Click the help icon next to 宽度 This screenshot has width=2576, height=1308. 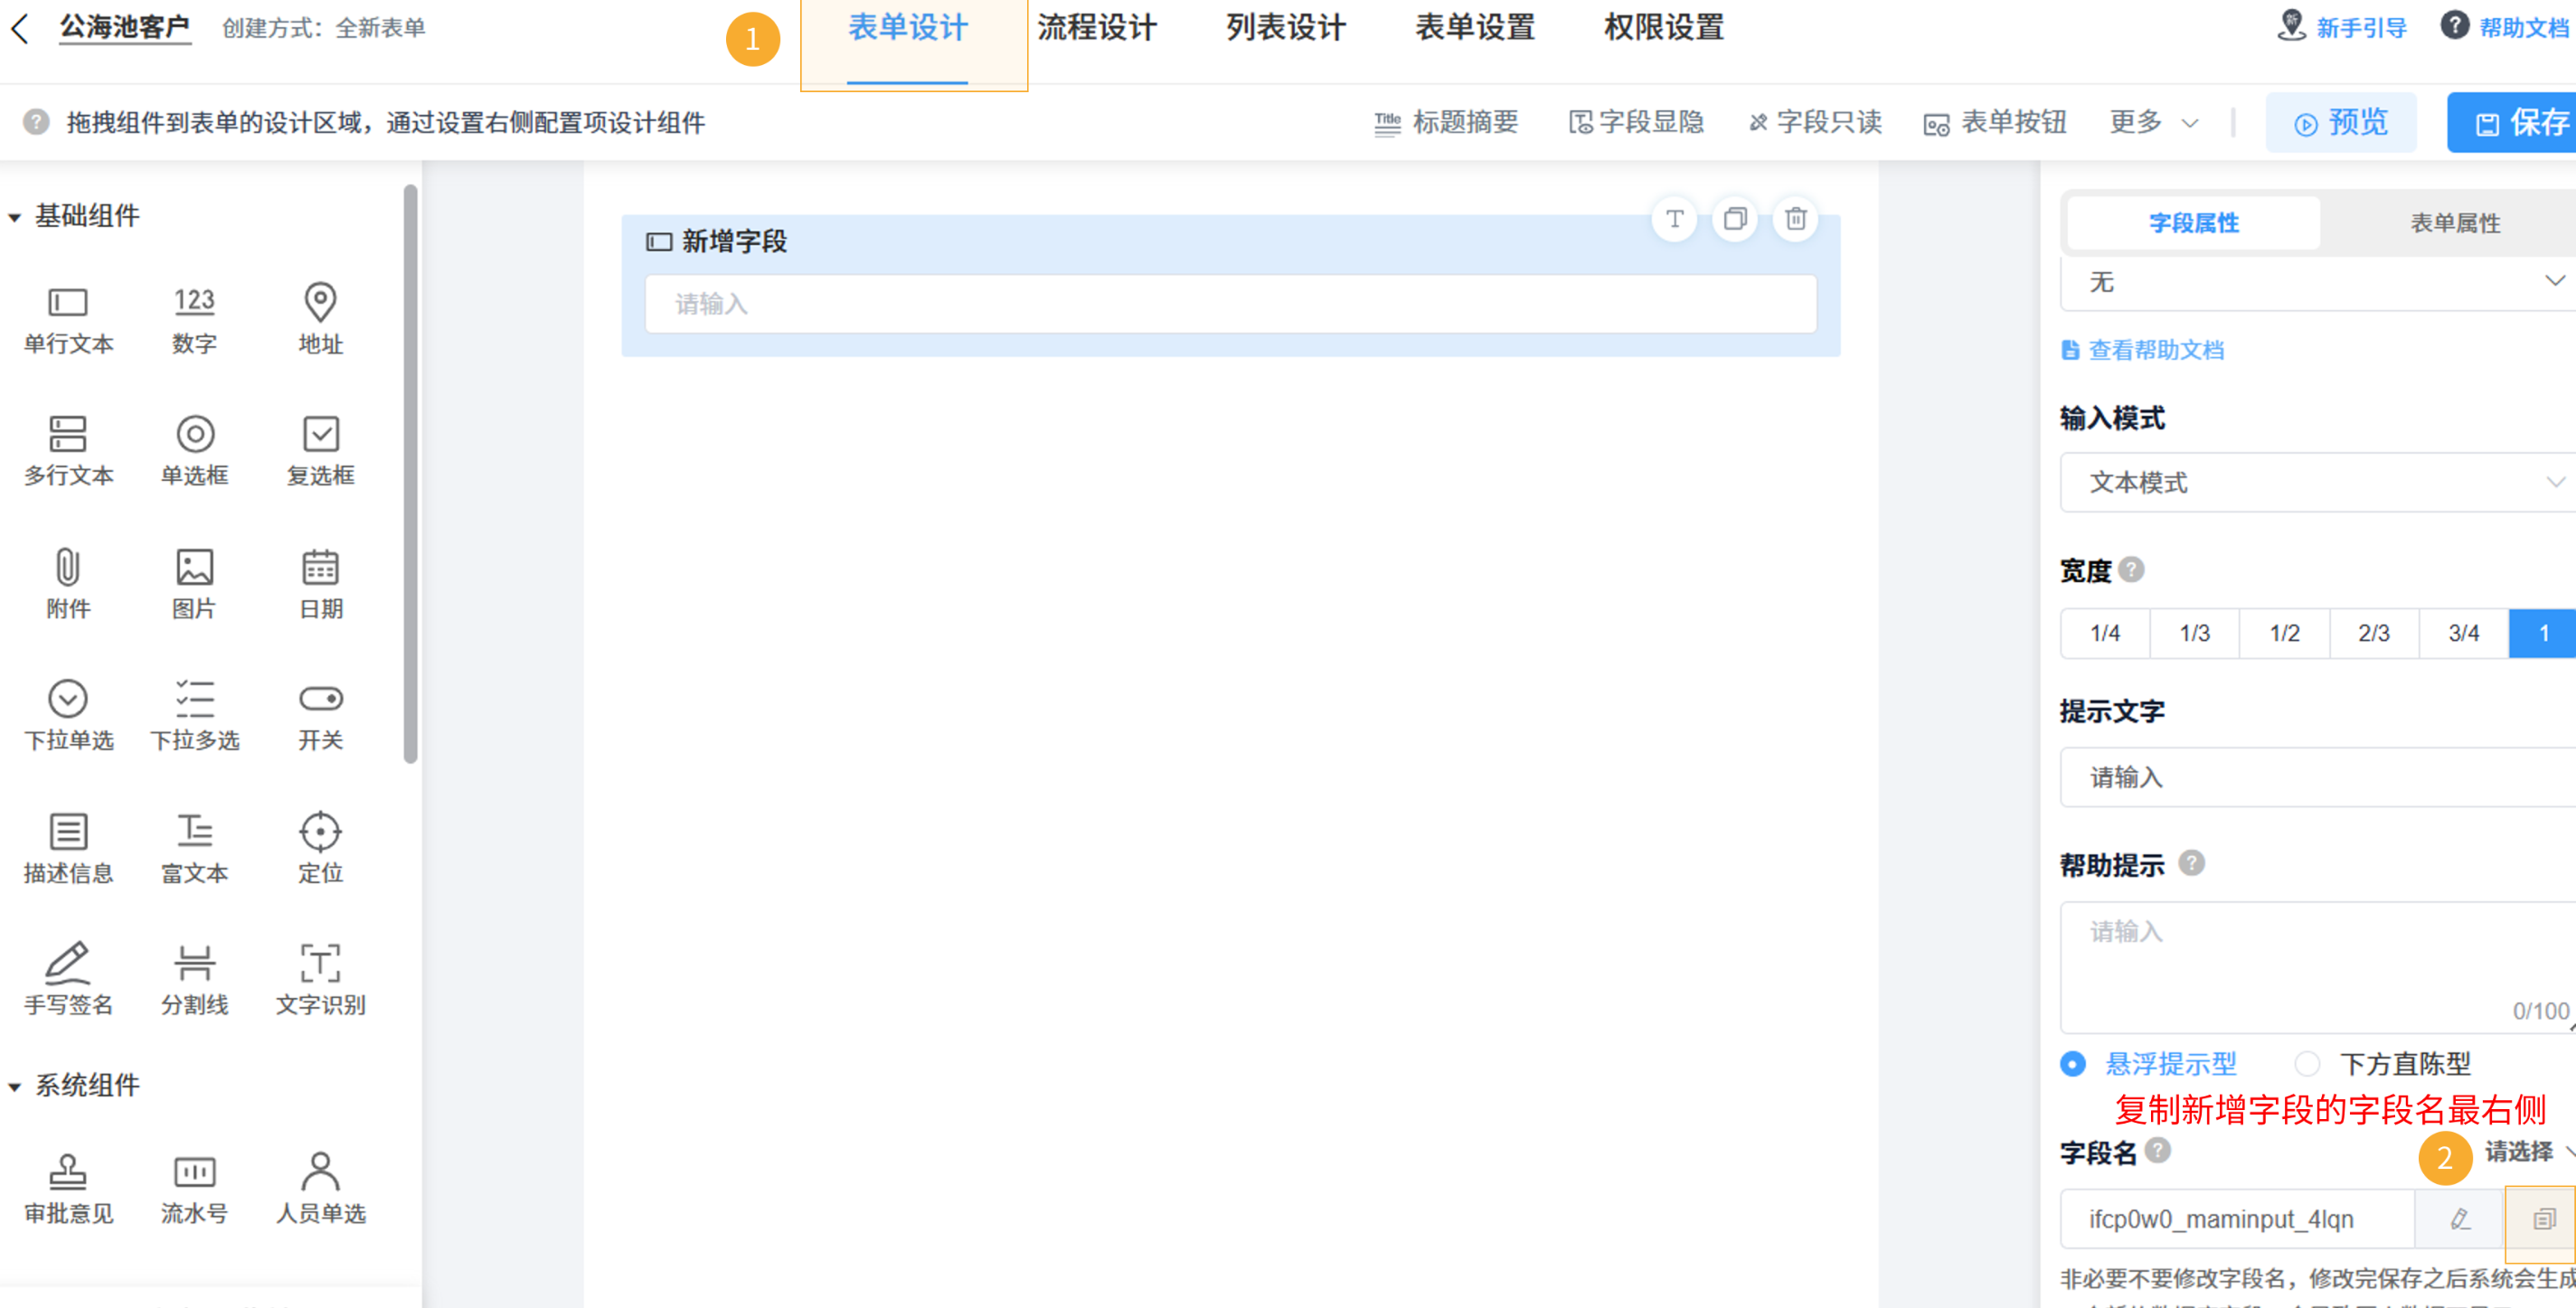2131,570
